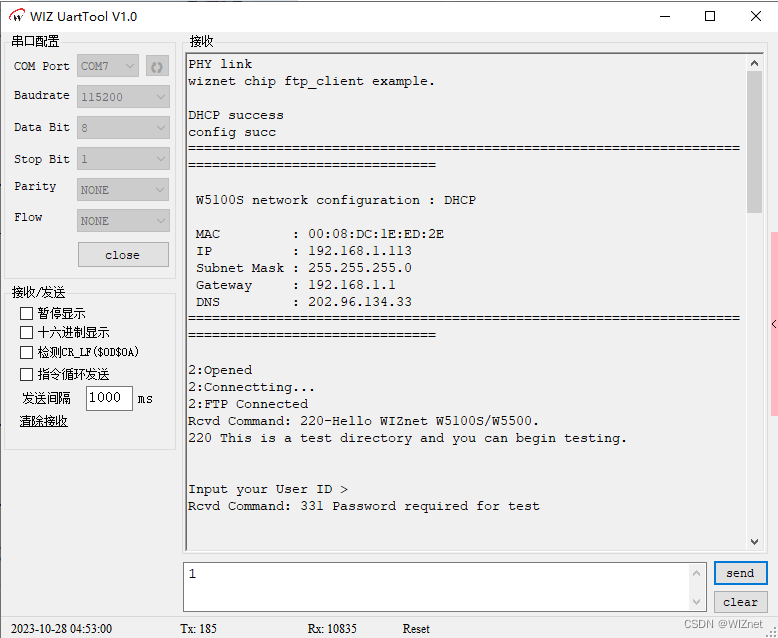This screenshot has height=638, width=778.
Task: Click the '2:FTP Connected' log line
Action: coord(248,404)
